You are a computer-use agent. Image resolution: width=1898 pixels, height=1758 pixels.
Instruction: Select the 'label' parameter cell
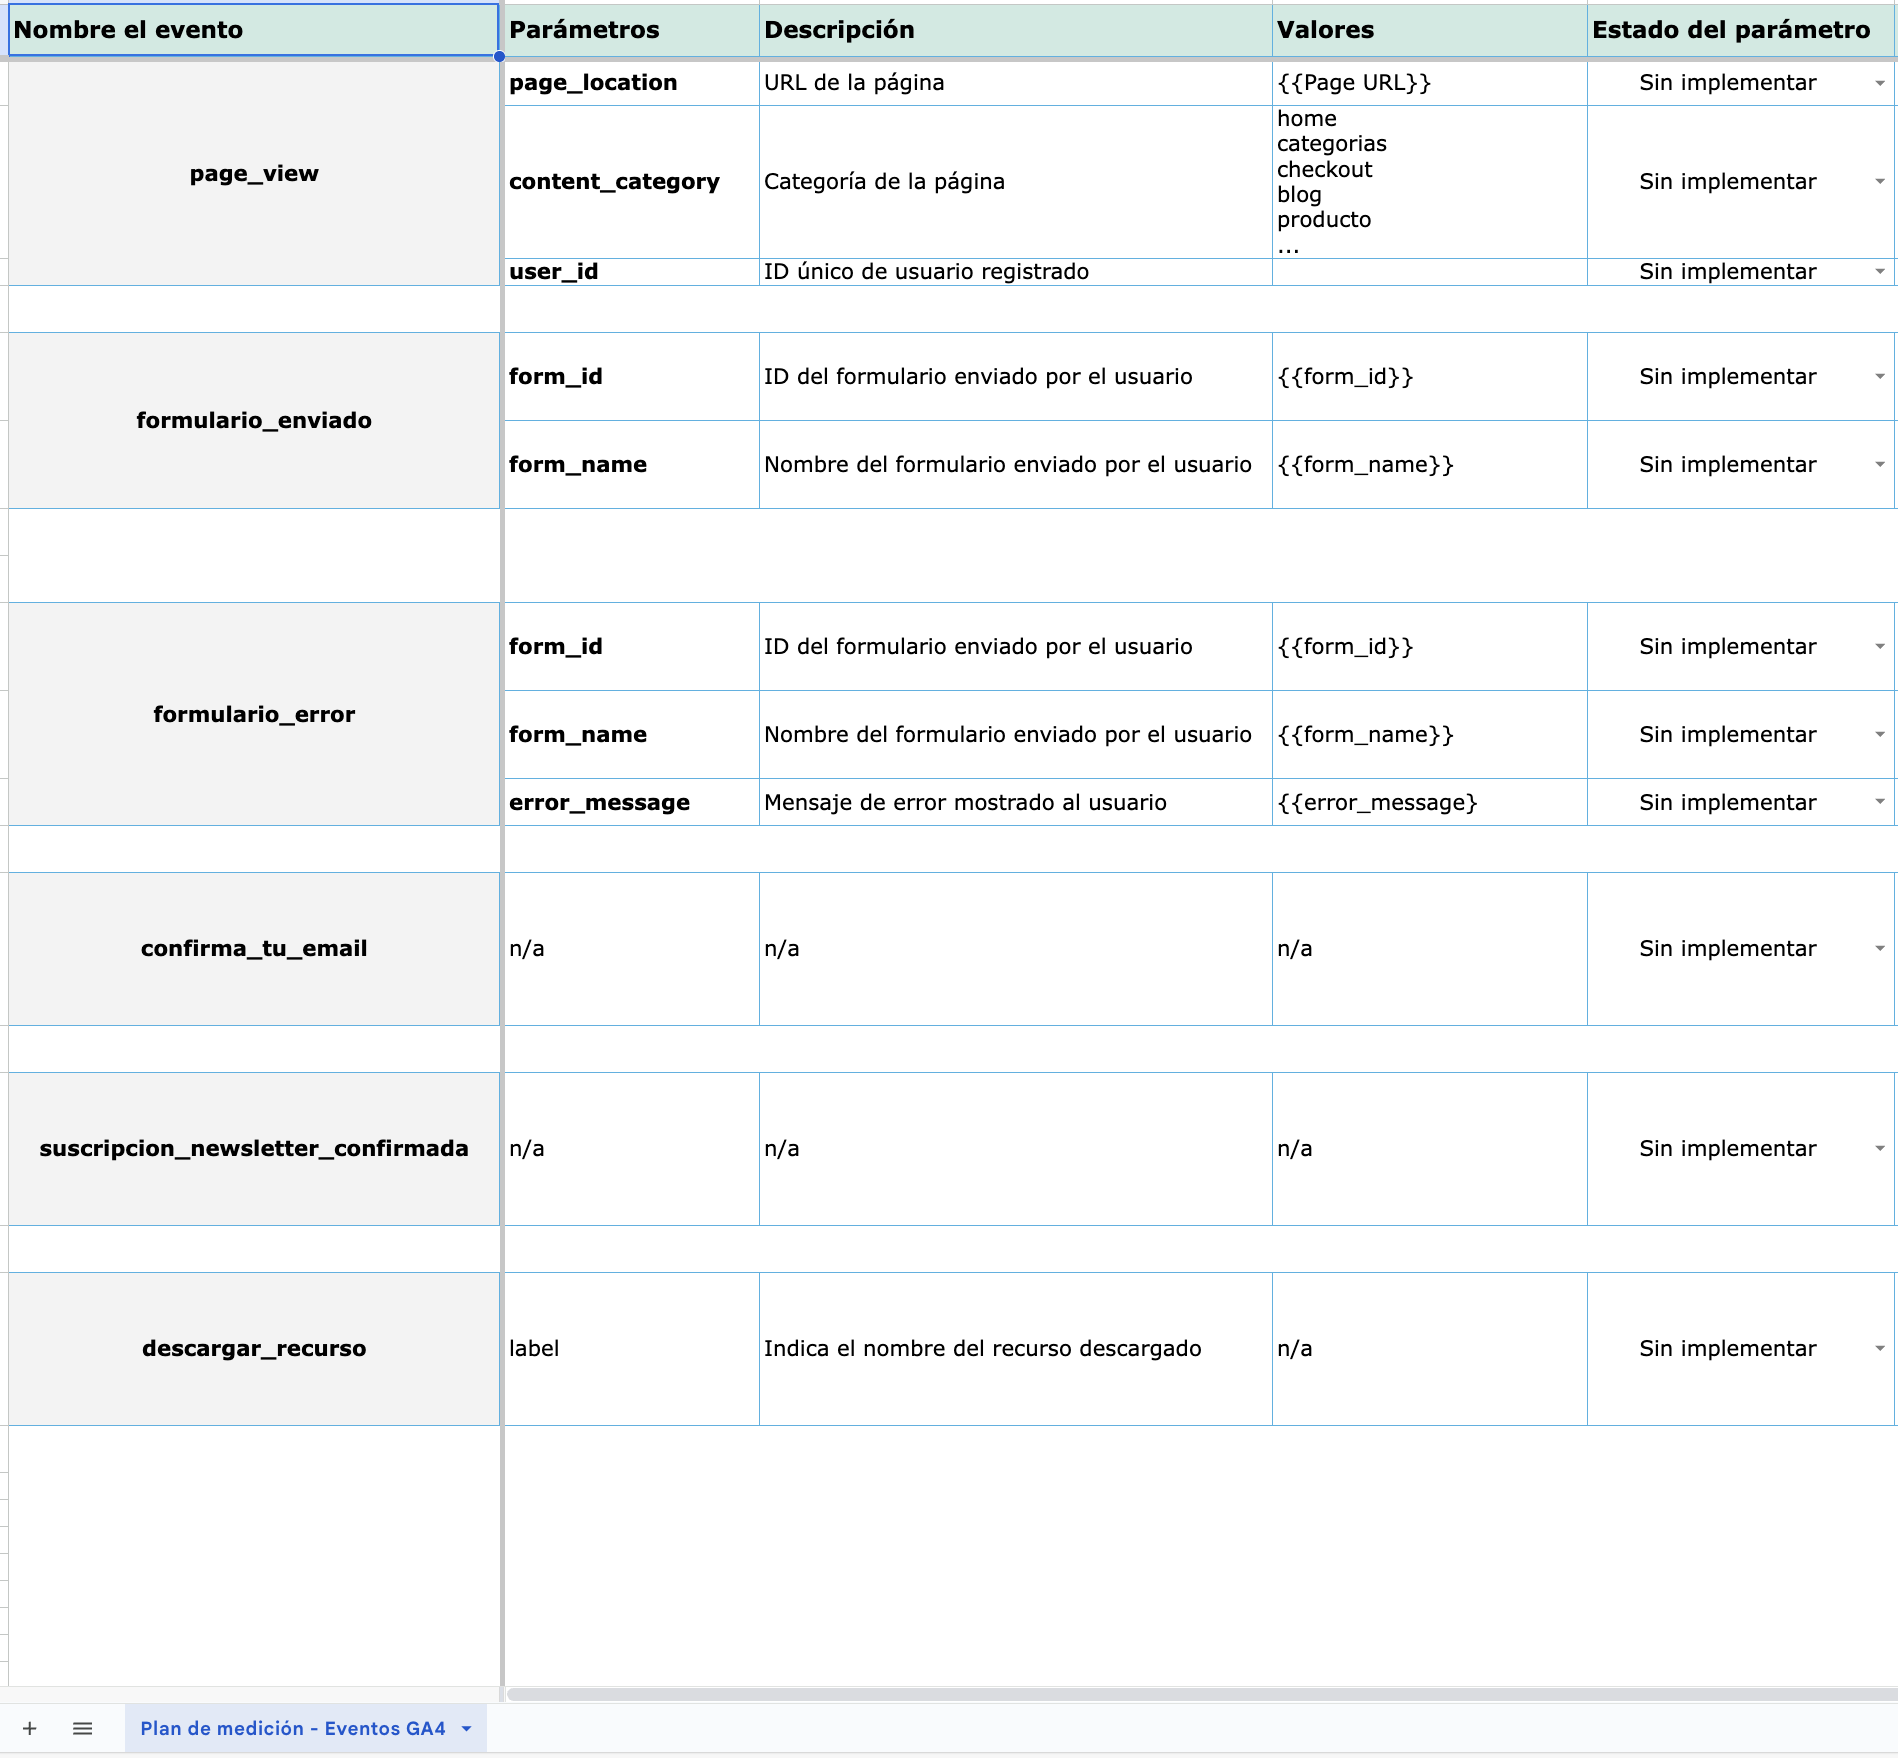pyautogui.click(x=632, y=1349)
